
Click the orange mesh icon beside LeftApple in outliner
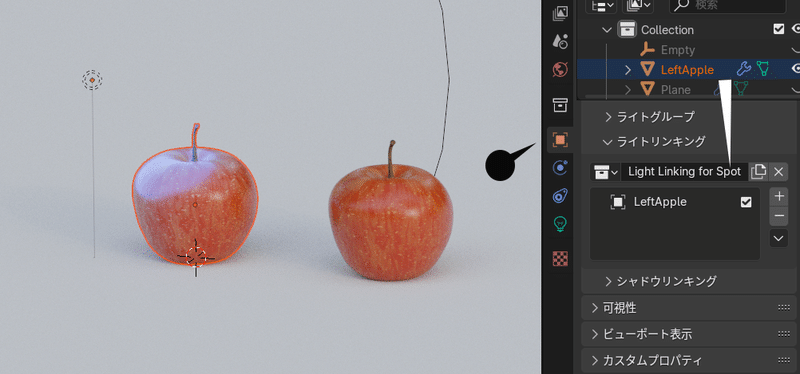coord(647,69)
